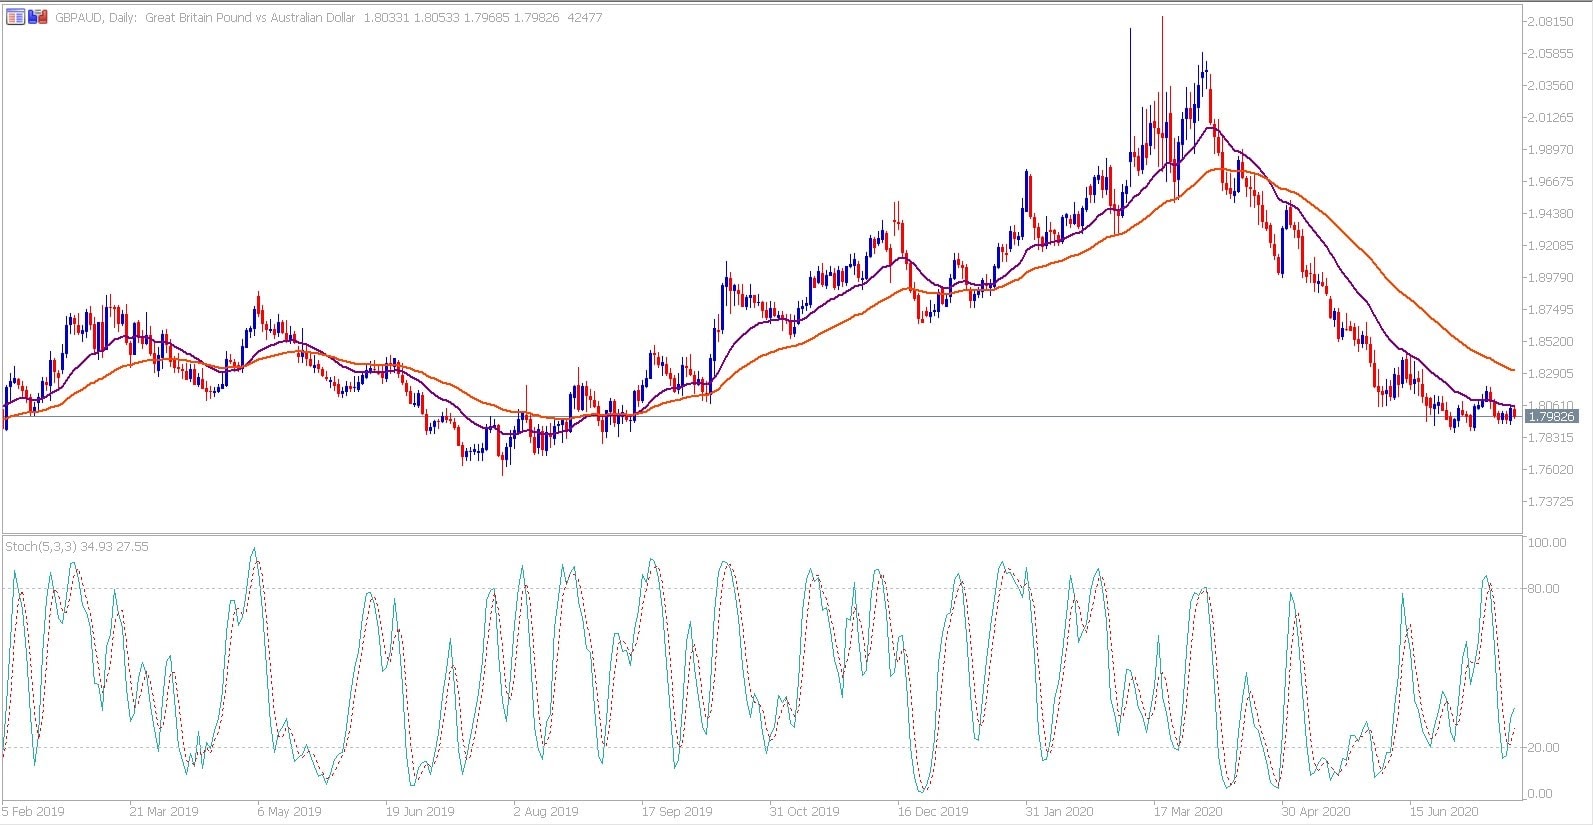Select the 5 Feb 2019 date label
This screenshot has width=1593, height=825.
tap(33, 811)
